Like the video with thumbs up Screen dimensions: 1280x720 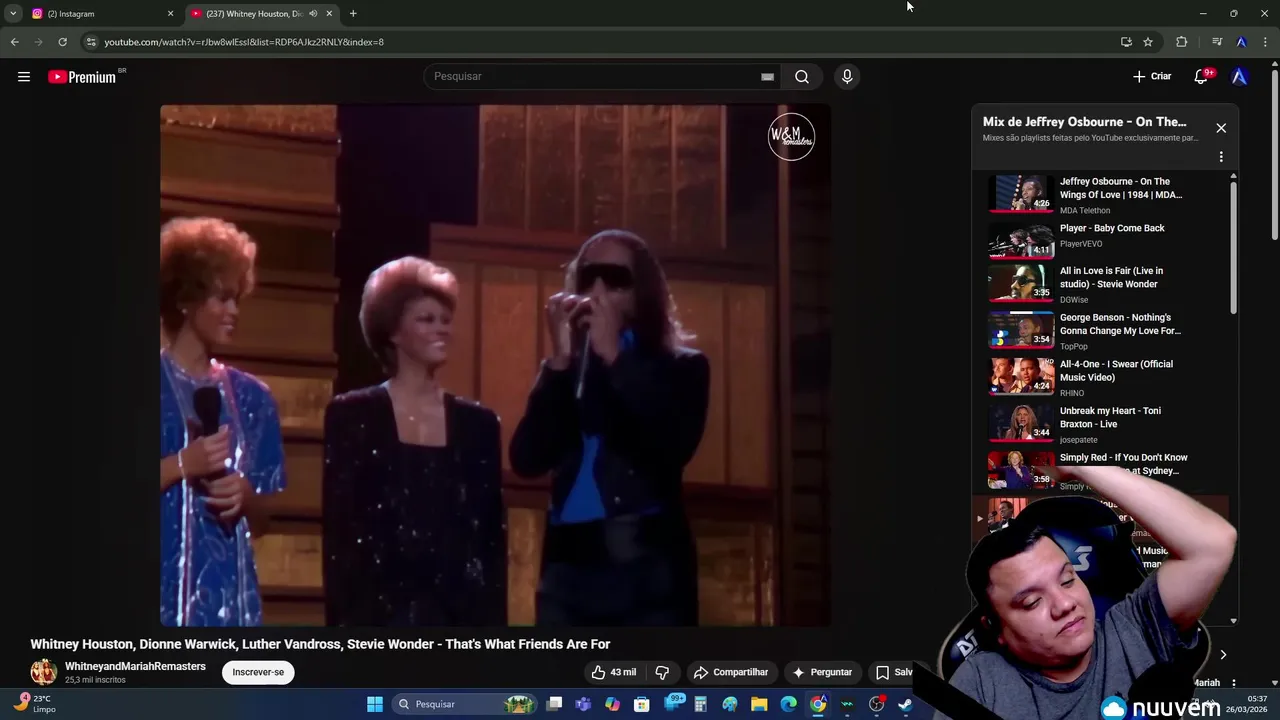click(x=613, y=672)
